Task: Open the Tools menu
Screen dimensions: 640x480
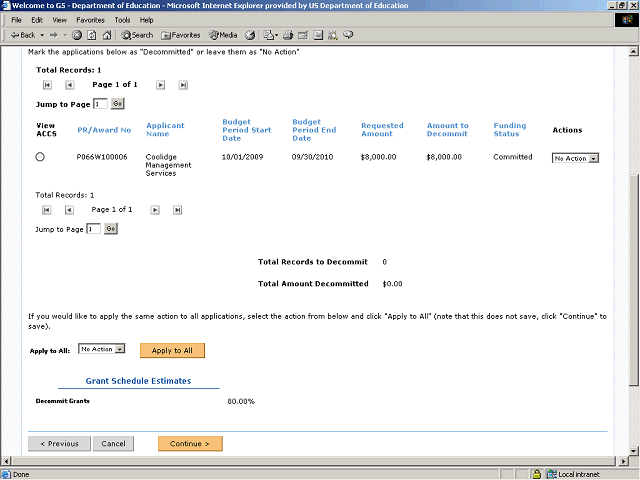Action: 122,20
